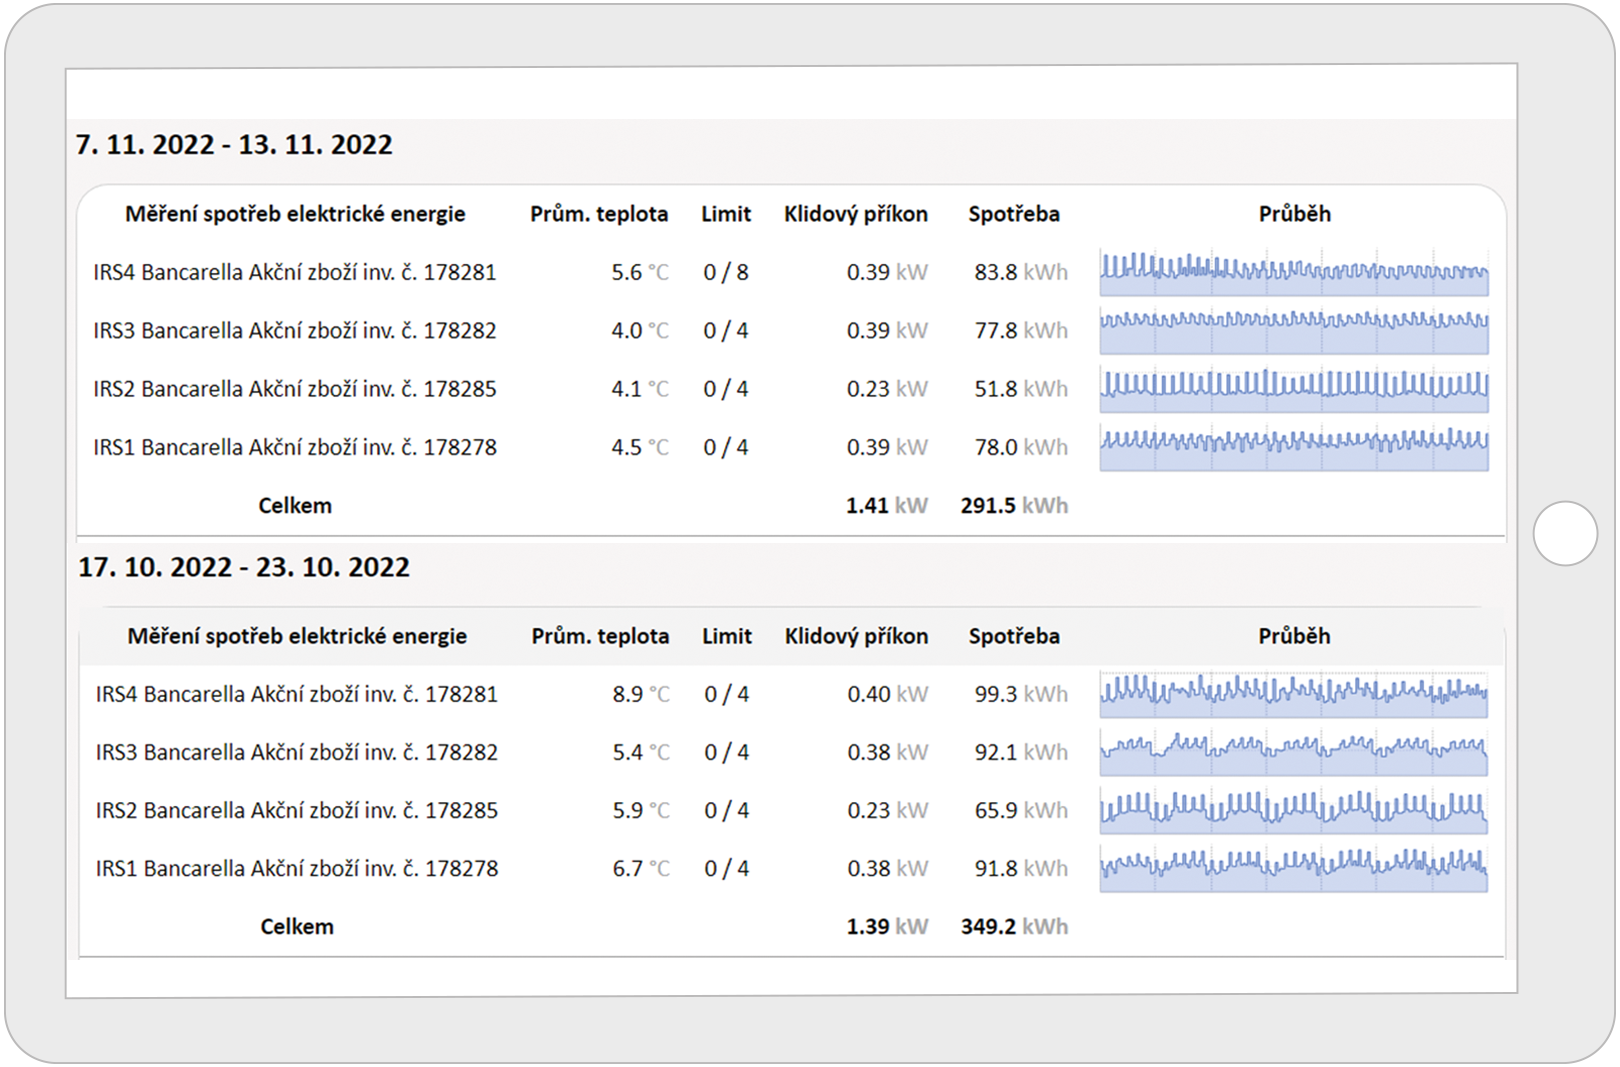The height and width of the screenshot is (1067, 1620).
Task: Select IRS3 Bancarella row name in the November table
Action: [295, 330]
